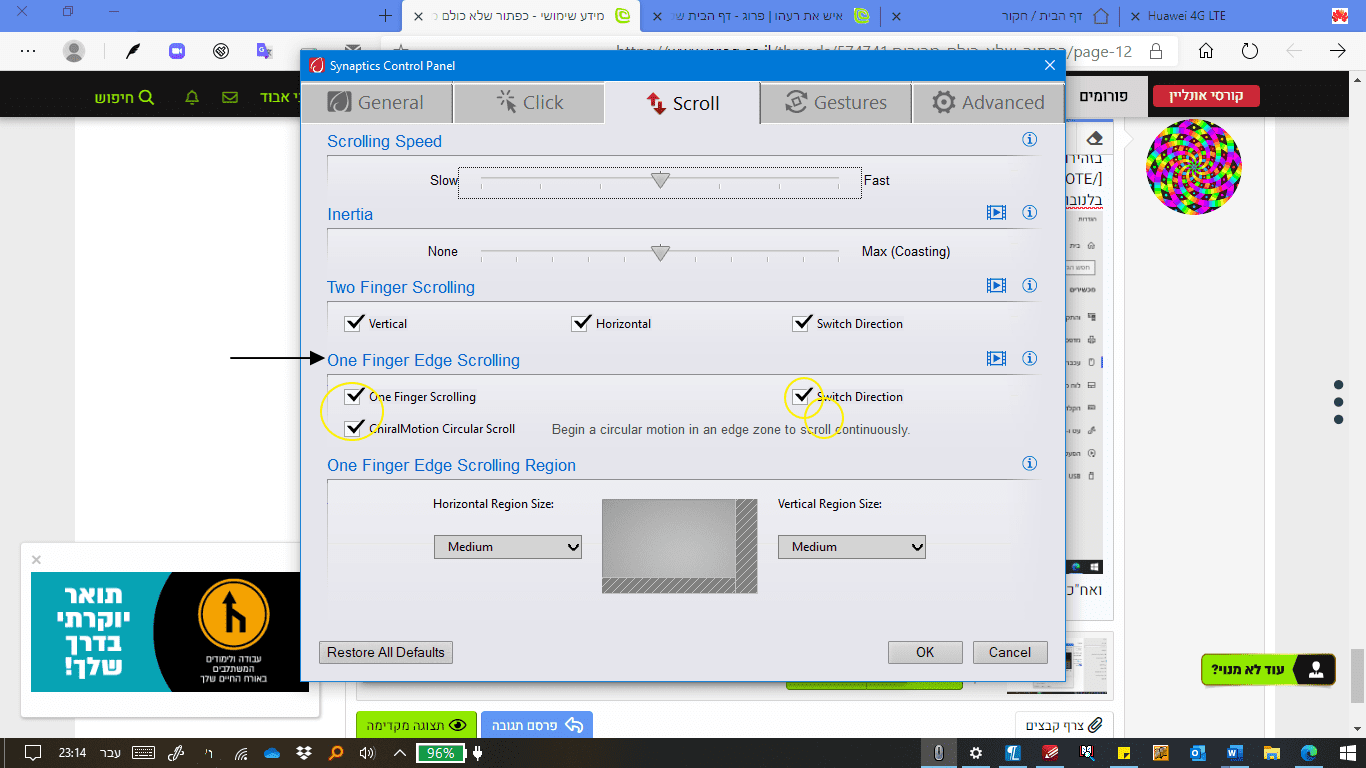1366x768 pixels.
Task: Click תצוגה מקדימה preview button
Action: point(415,725)
